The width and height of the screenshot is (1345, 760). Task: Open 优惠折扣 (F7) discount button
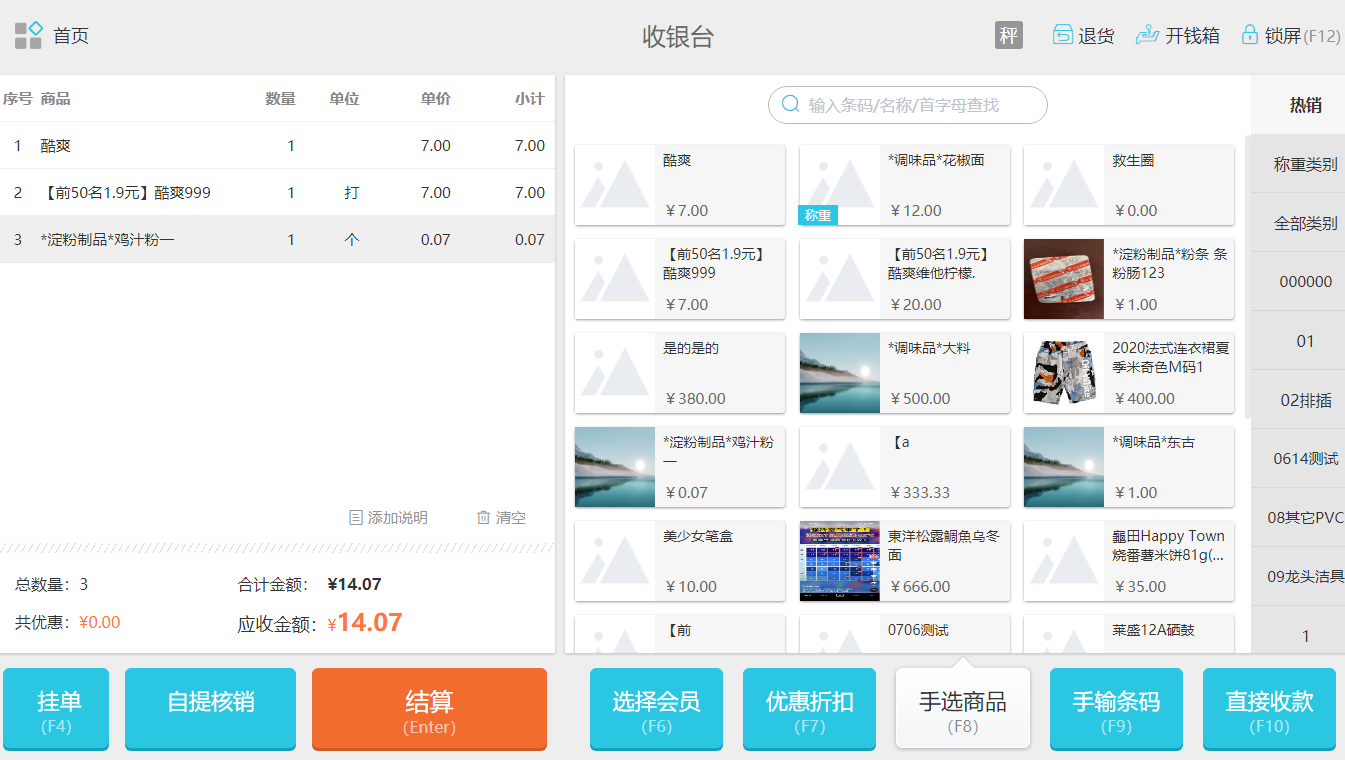click(x=809, y=709)
